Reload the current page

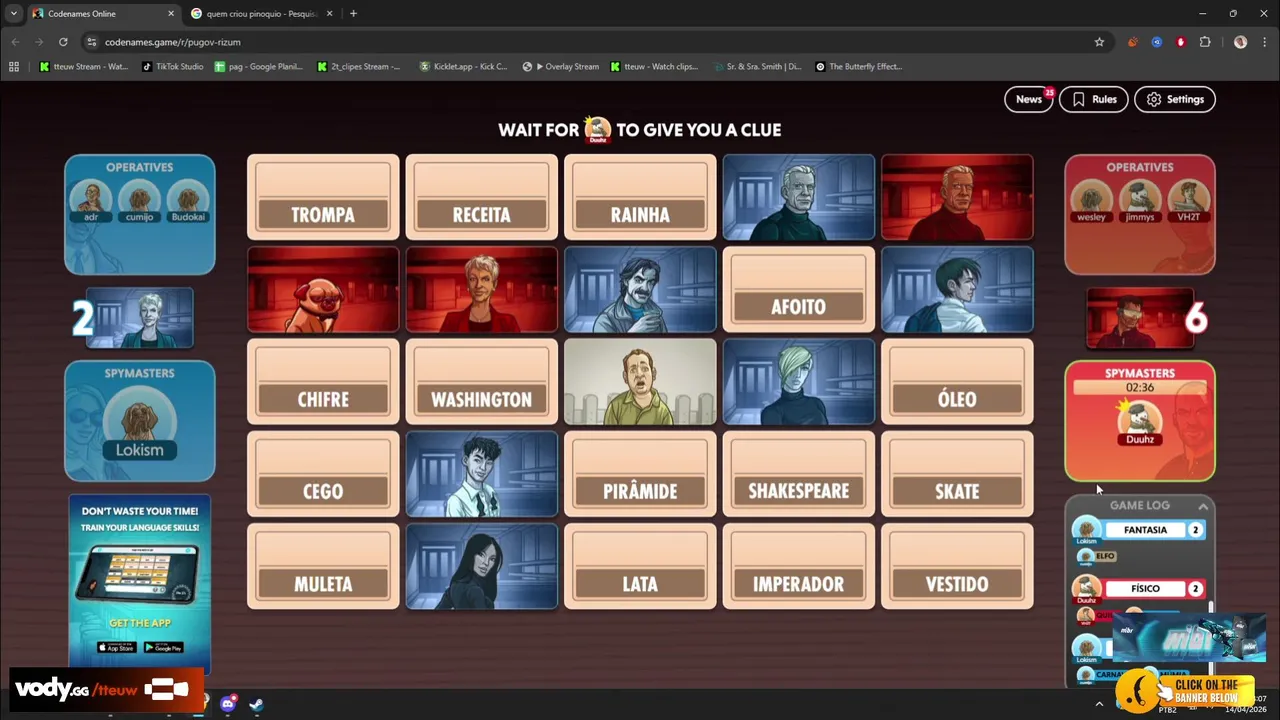[63, 42]
